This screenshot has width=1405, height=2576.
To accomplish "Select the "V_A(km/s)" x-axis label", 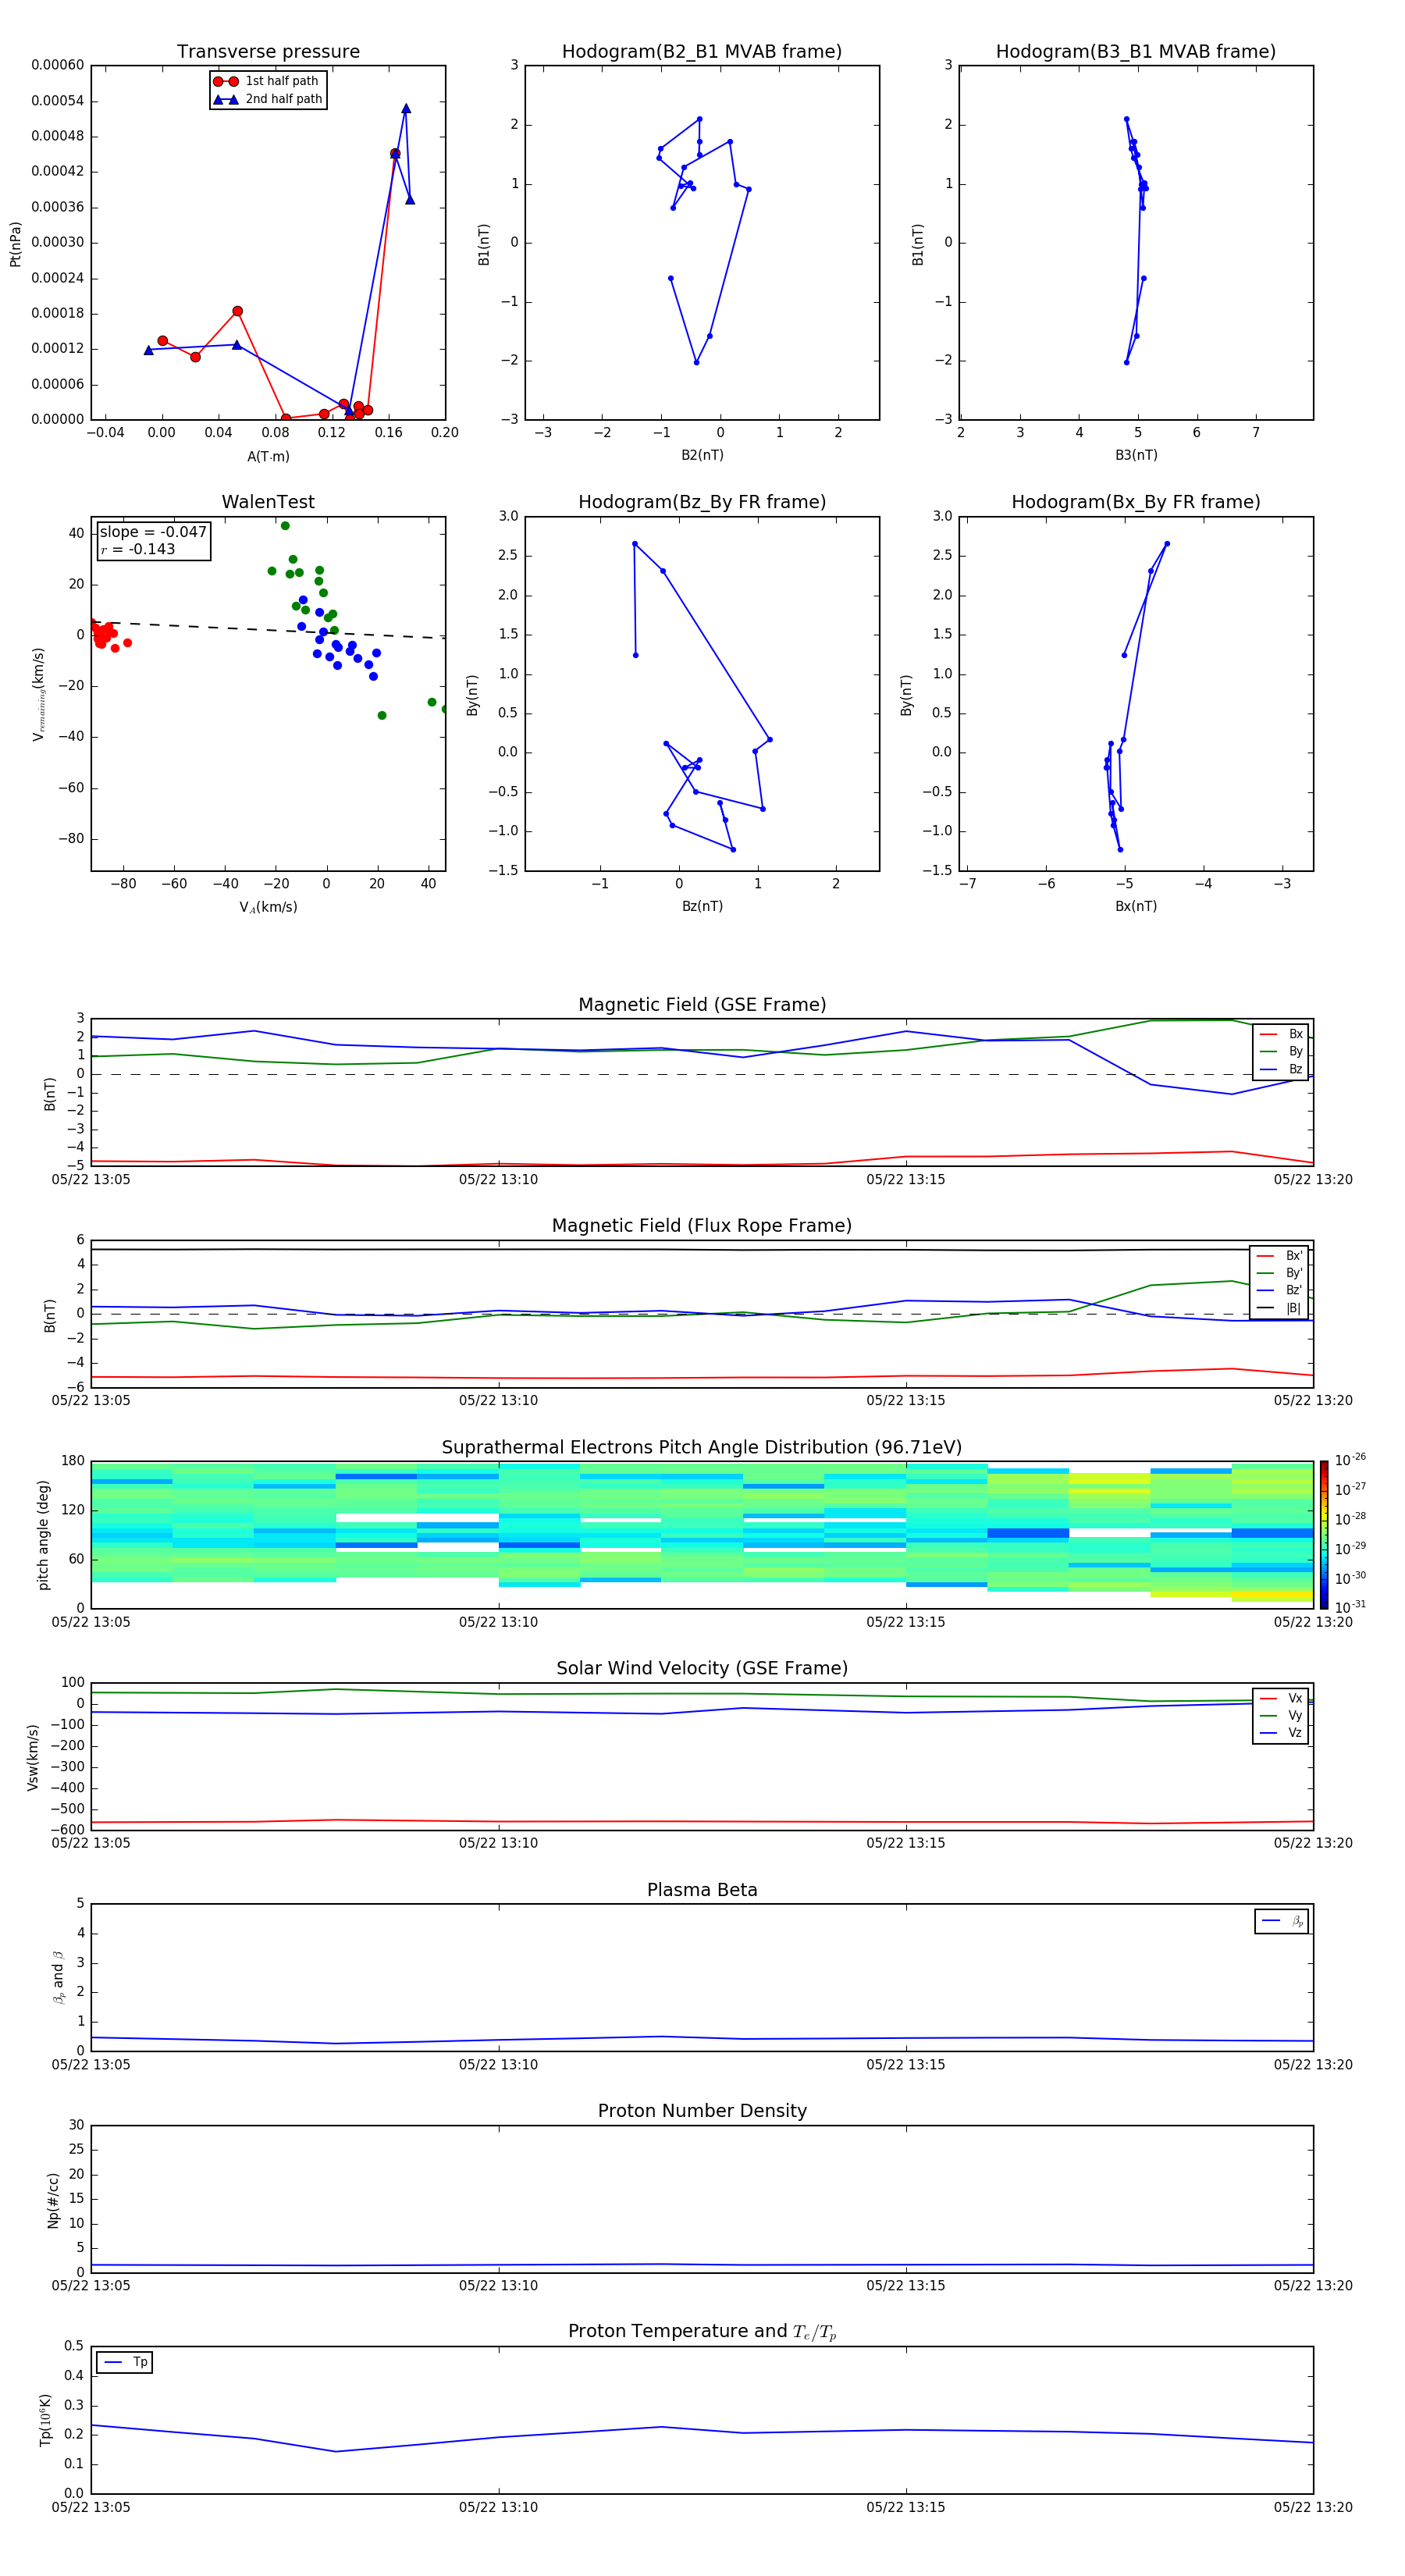I will pyautogui.click(x=268, y=907).
